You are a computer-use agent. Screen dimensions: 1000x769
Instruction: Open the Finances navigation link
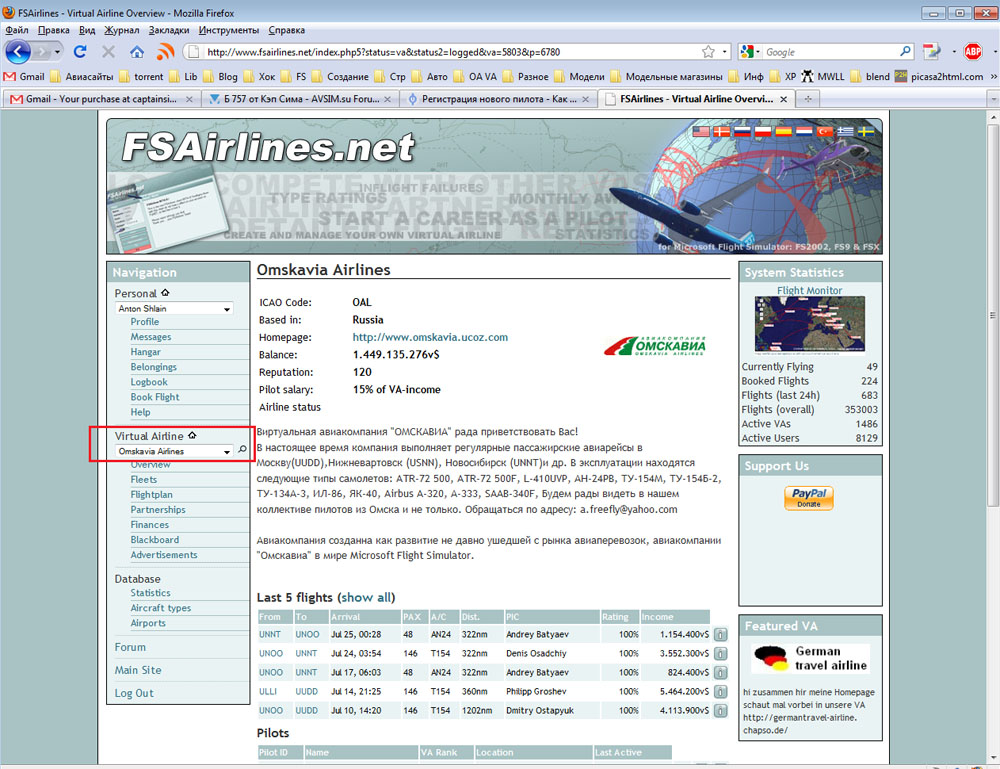click(150, 525)
